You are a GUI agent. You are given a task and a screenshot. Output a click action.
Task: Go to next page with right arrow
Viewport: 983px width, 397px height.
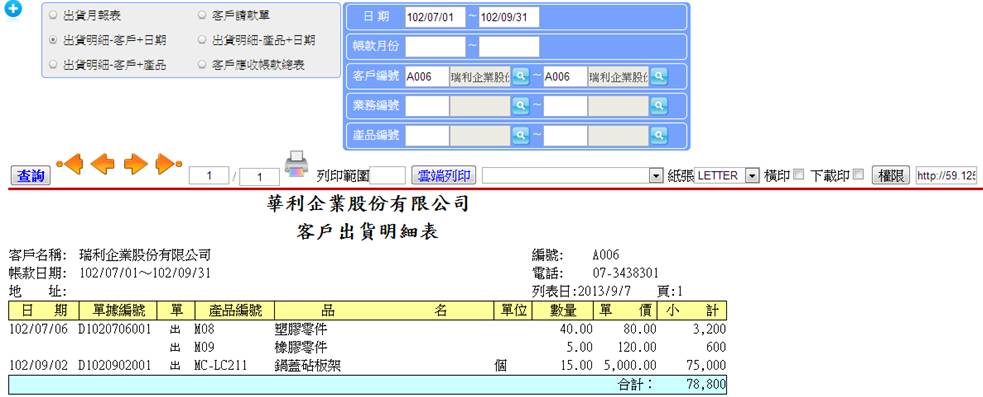pos(135,164)
